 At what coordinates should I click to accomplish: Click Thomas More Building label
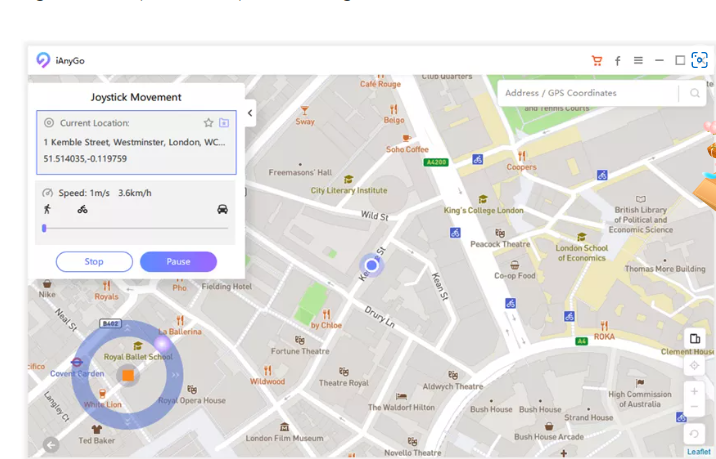pos(665,269)
